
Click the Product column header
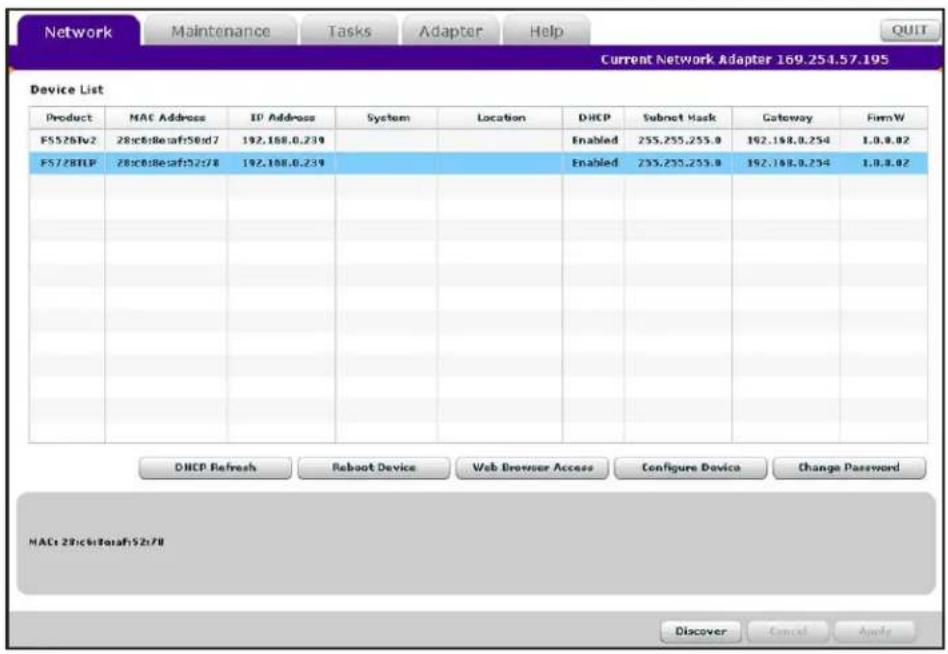coord(69,118)
